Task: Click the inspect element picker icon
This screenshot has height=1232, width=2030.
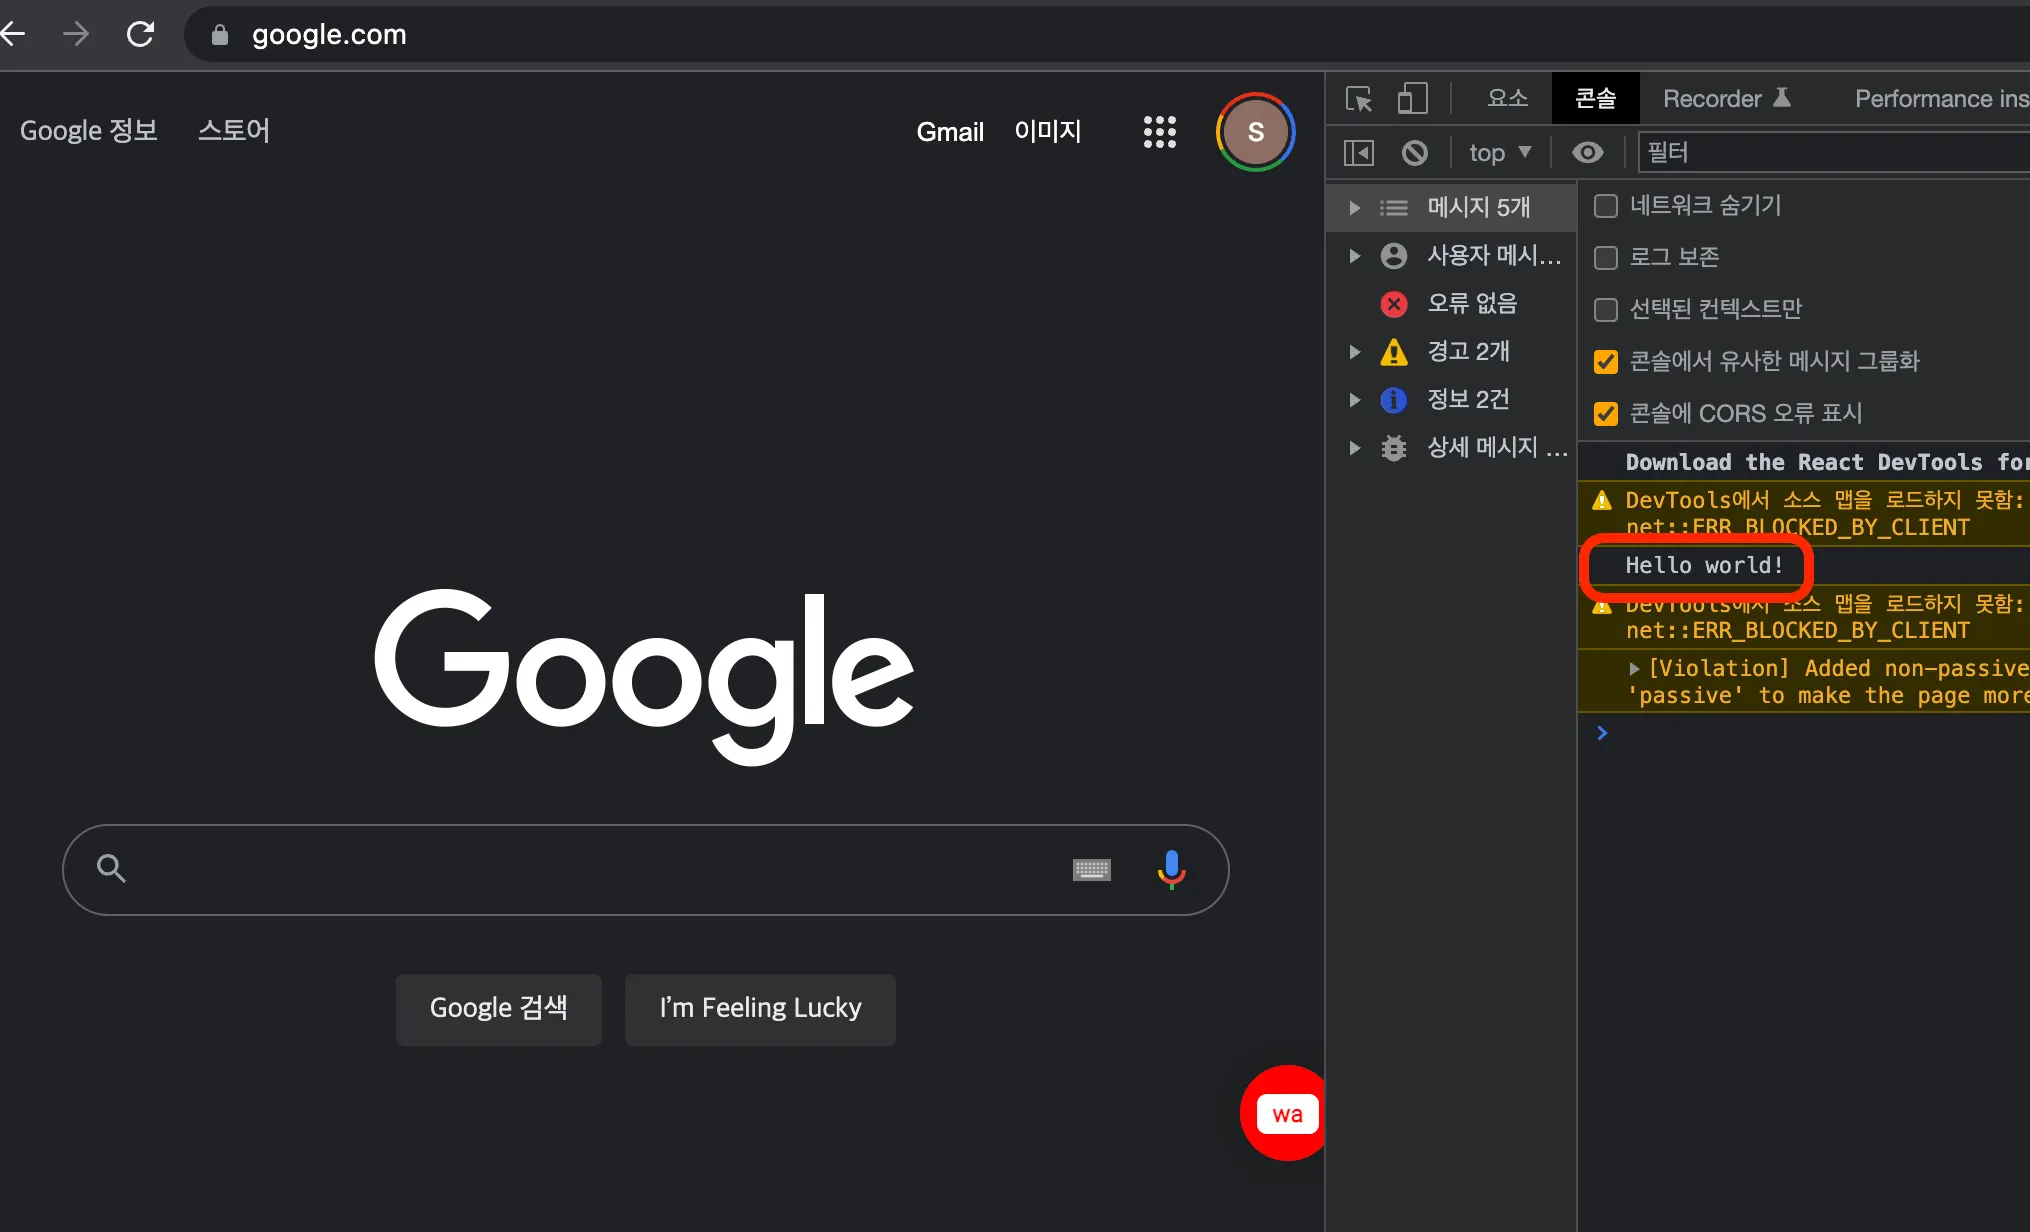Action: tap(1359, 98)
